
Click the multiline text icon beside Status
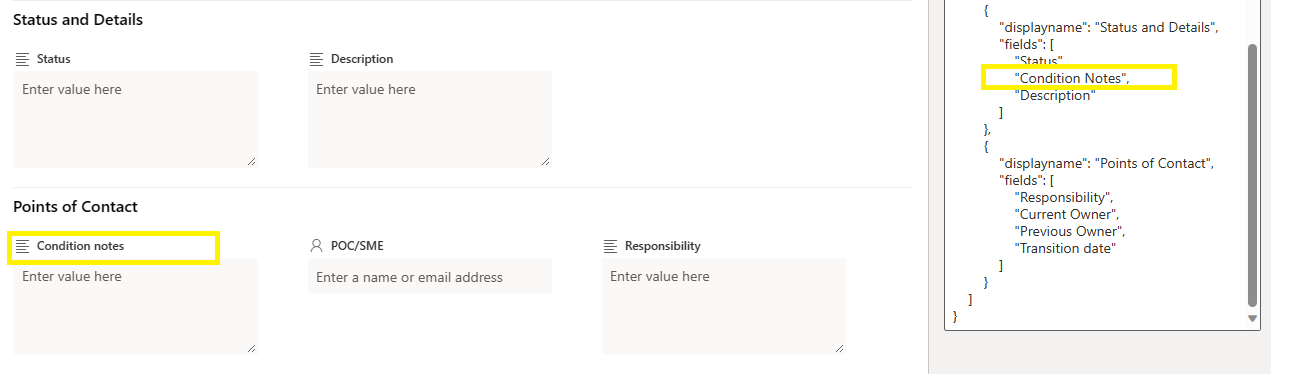pos(23,59)
